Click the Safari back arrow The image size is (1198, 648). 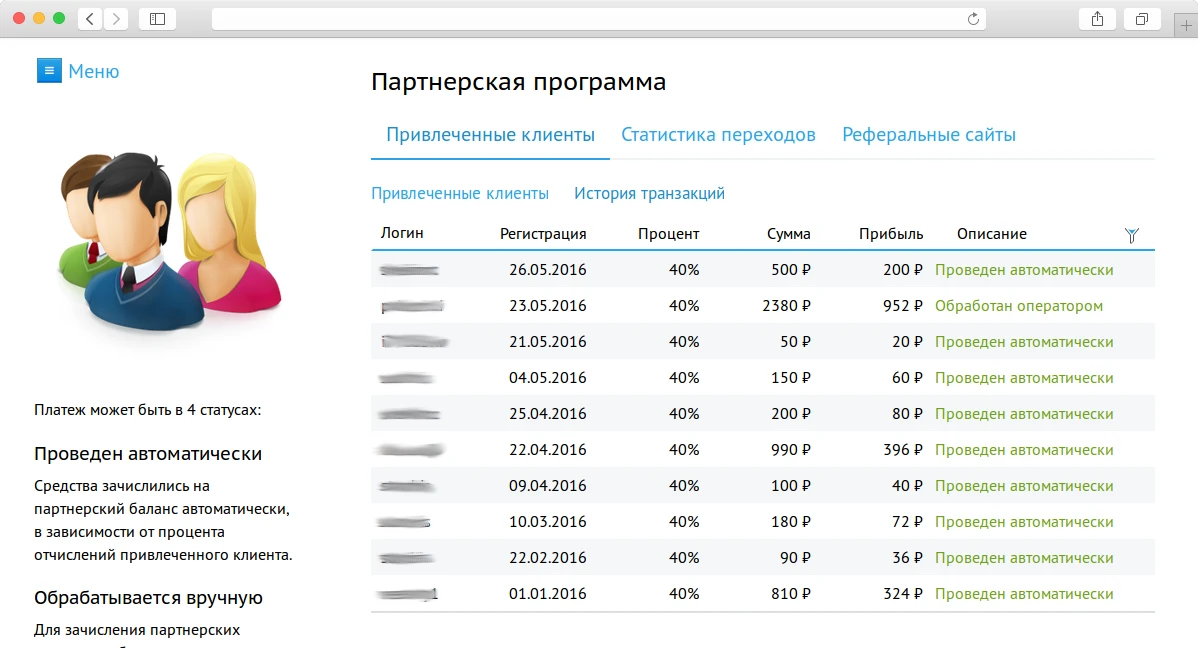pyautogui.click(x=89, y=18)
